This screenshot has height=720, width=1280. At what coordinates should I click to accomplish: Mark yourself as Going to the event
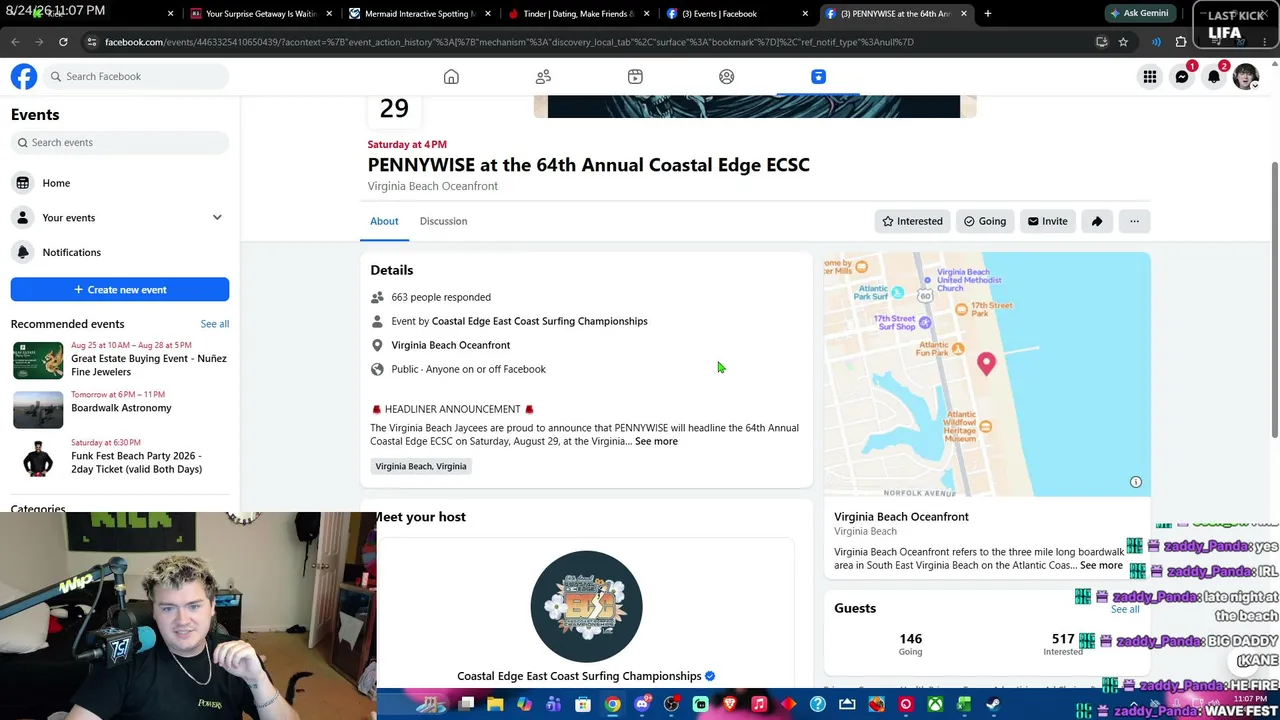click(985, 221)
